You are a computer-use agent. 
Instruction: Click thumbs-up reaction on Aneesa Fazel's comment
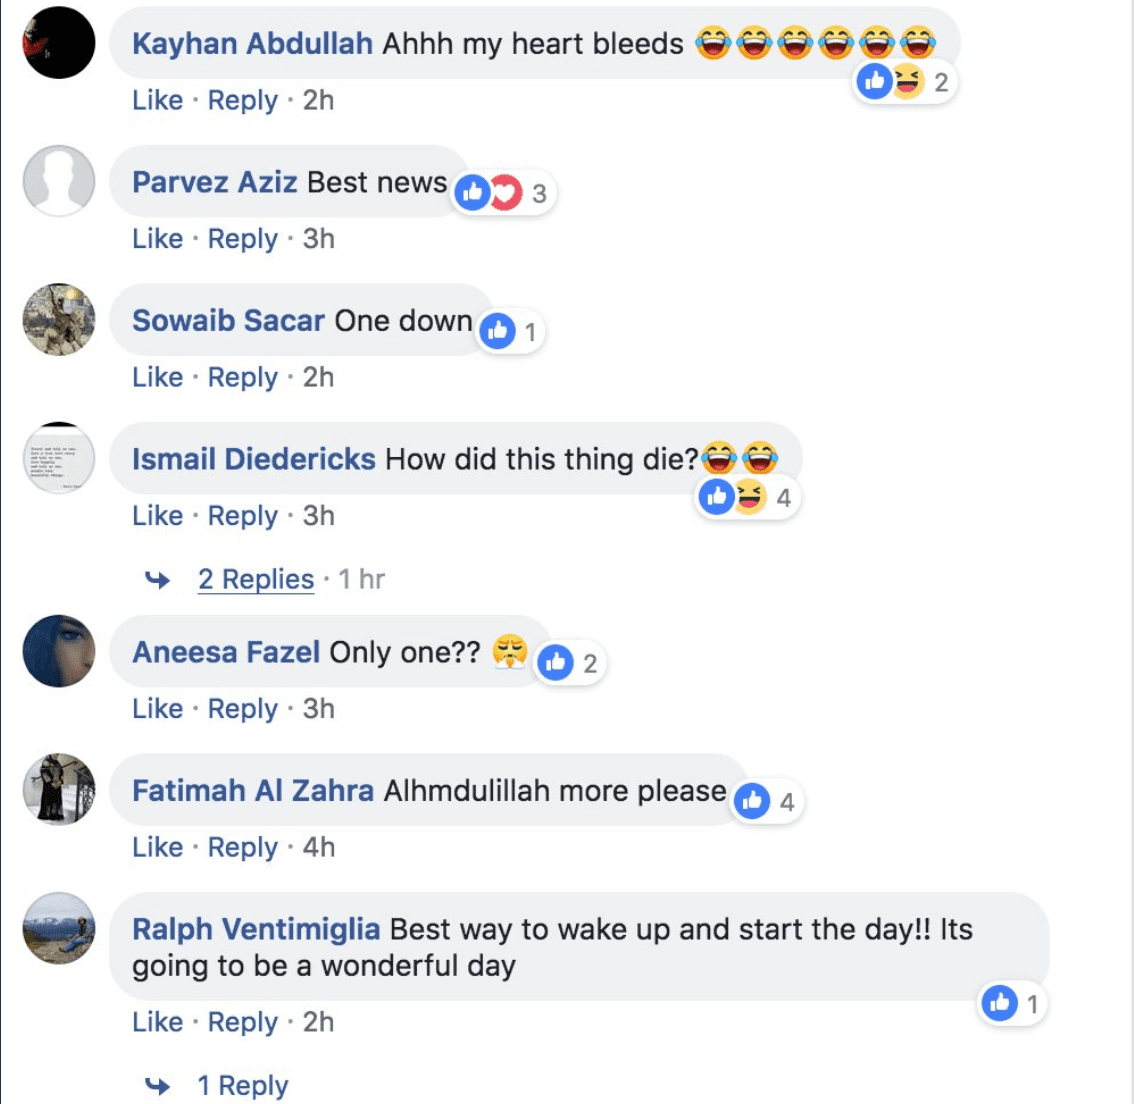tap(556, 663)
